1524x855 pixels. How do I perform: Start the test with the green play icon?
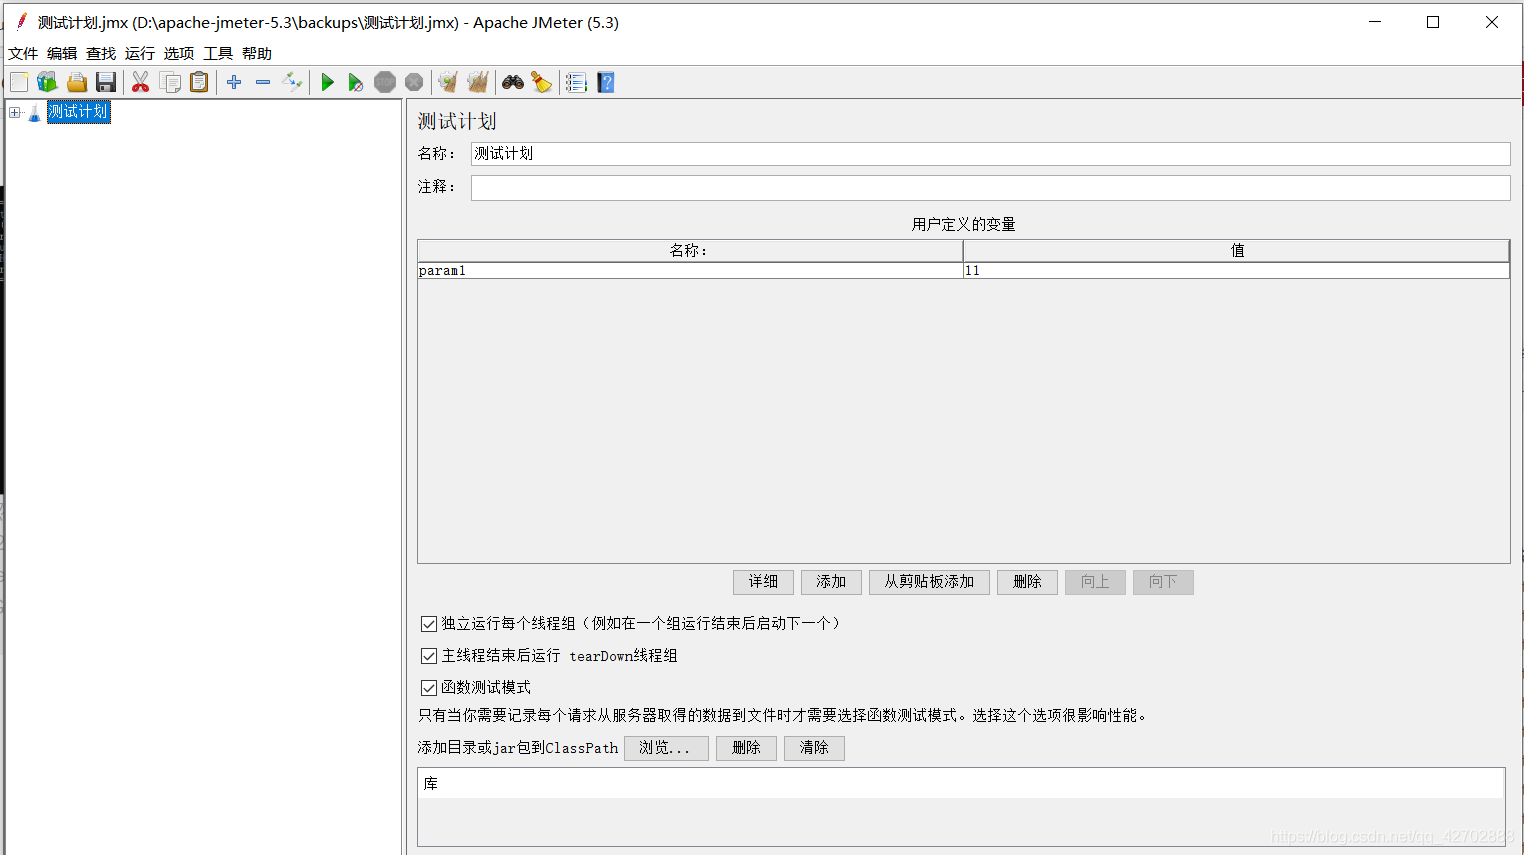[x=327, y=82]
